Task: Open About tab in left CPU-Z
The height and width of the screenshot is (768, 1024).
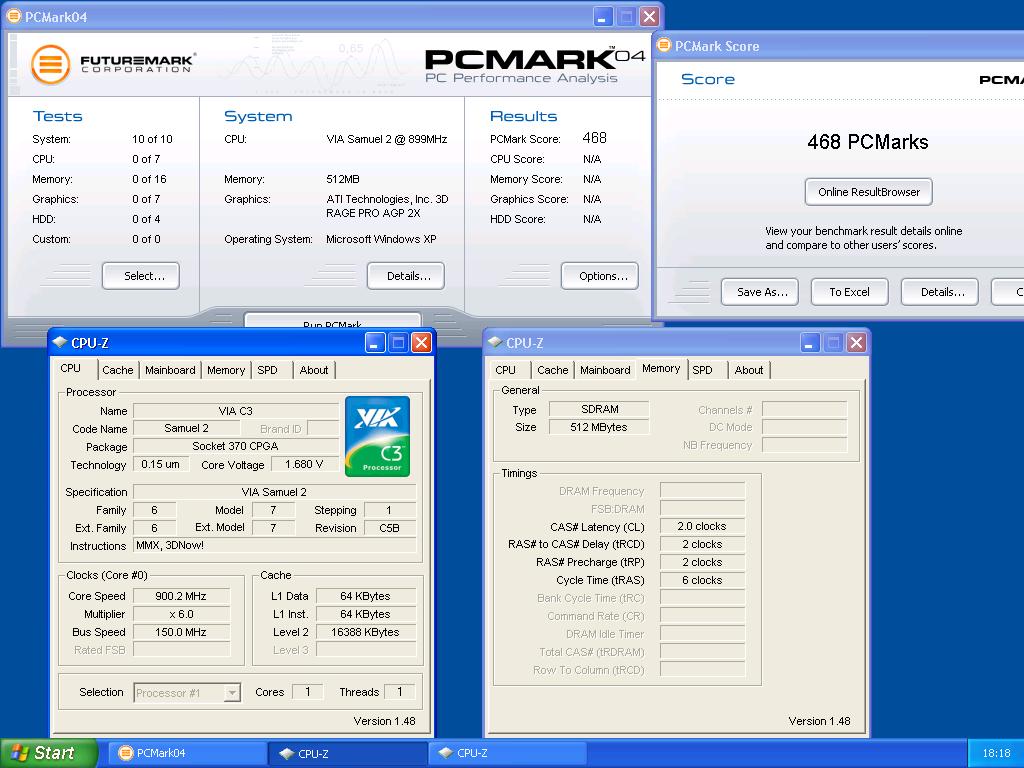Action: (313, 370)
